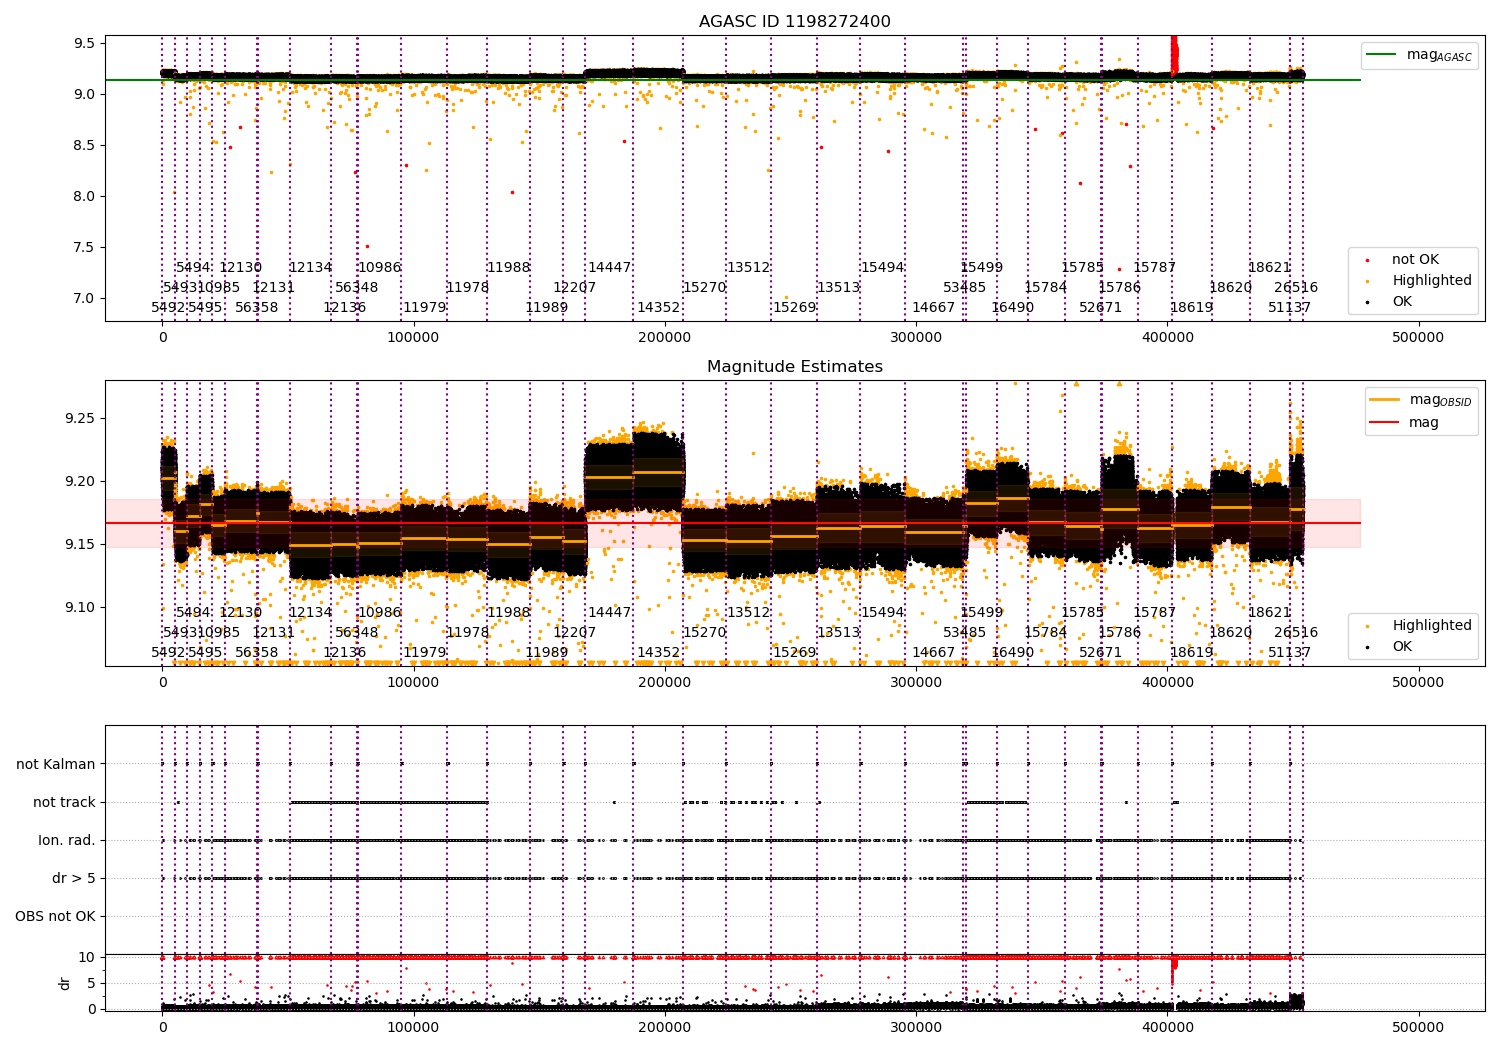The width and height of the screenshot is (1500, 1050).
Task: Click the '10' y-tick on bottom dr axis
Action: pyautogui.click(x=87, y=957)
